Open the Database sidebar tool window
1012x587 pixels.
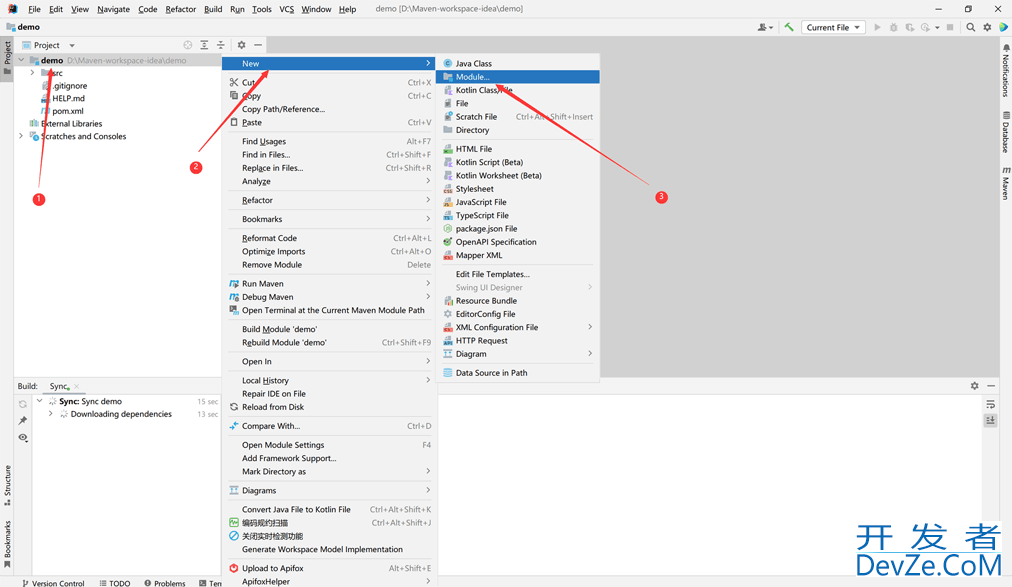[1005, 132]
